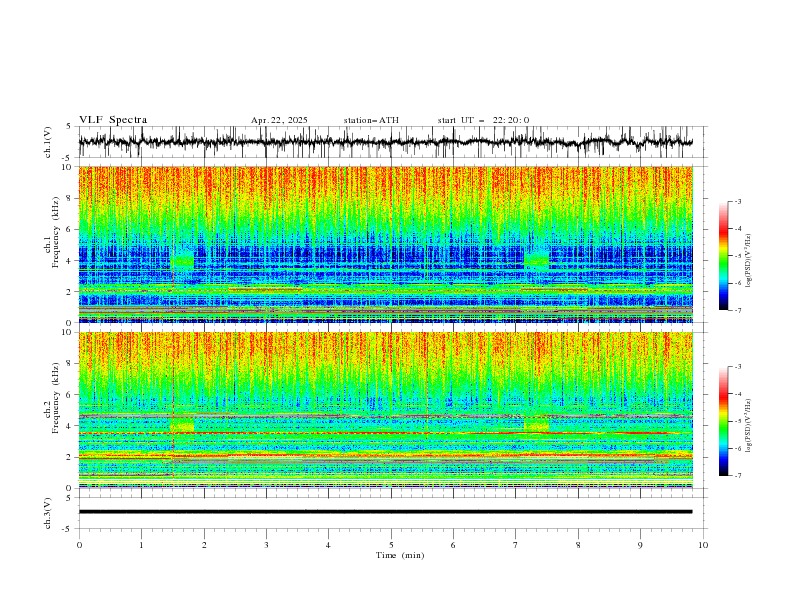This screenshot has height=612, width=792.
Task: Click the "start UT = 22:20:0" text
Action: click(x=483, y=120)
